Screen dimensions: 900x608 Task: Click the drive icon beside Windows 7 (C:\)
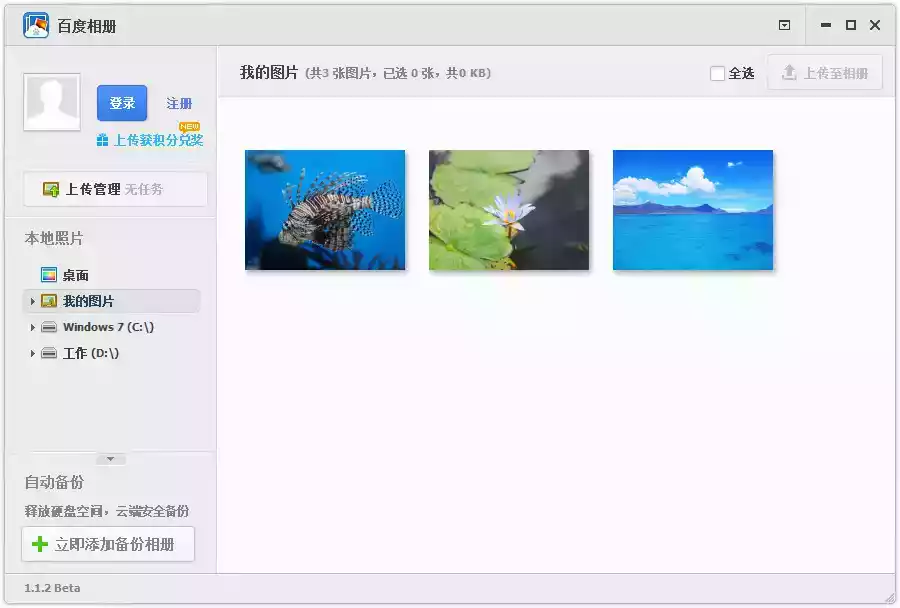48,326
